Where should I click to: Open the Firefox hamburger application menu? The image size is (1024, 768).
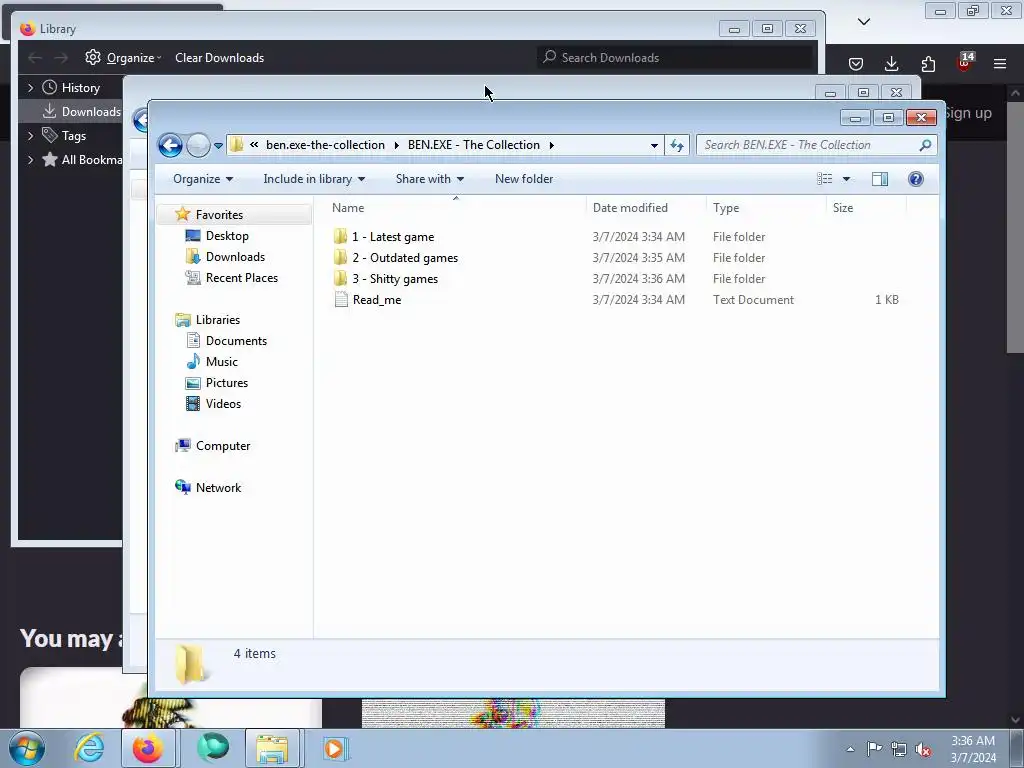1000,64
